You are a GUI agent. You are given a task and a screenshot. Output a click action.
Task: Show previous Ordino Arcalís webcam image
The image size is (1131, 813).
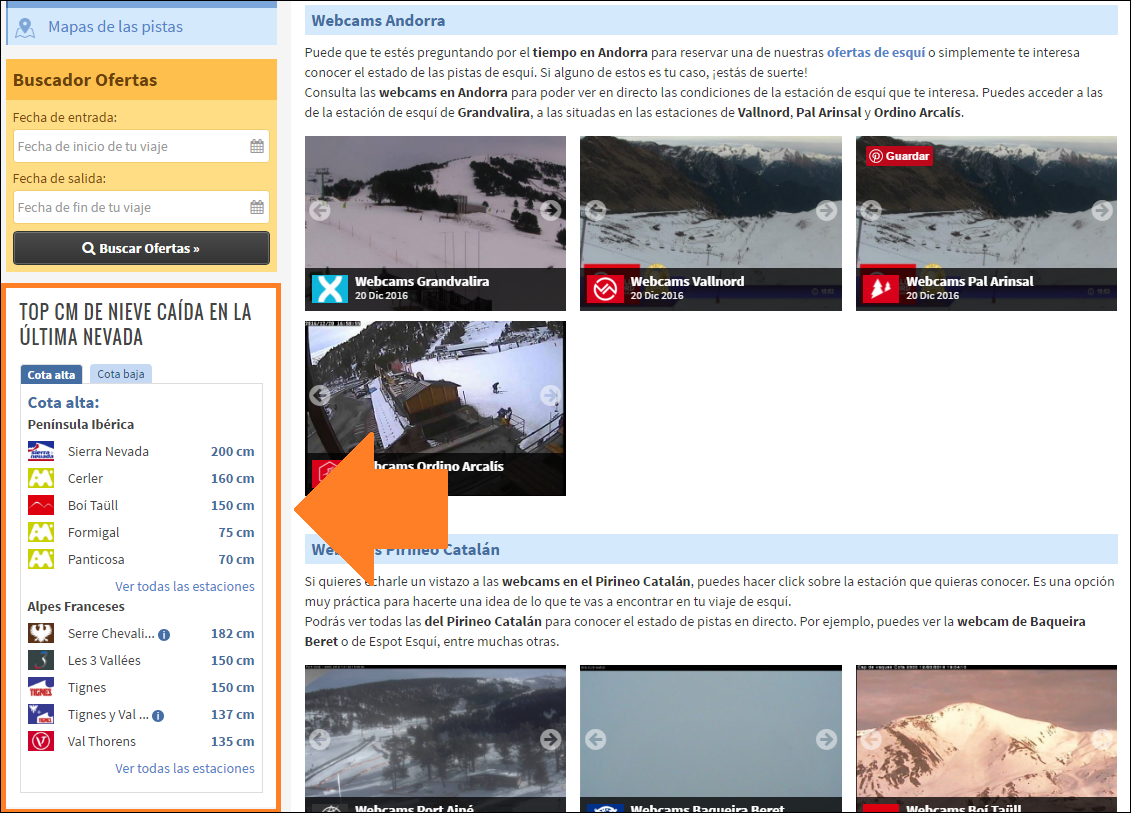click(320, 395)
